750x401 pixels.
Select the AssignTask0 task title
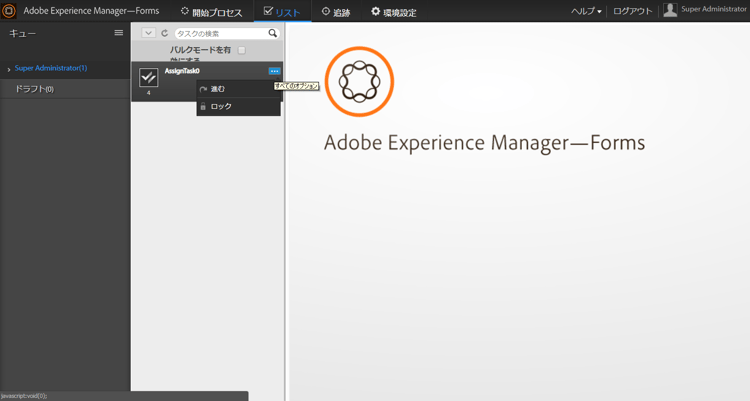click(182, 71)
